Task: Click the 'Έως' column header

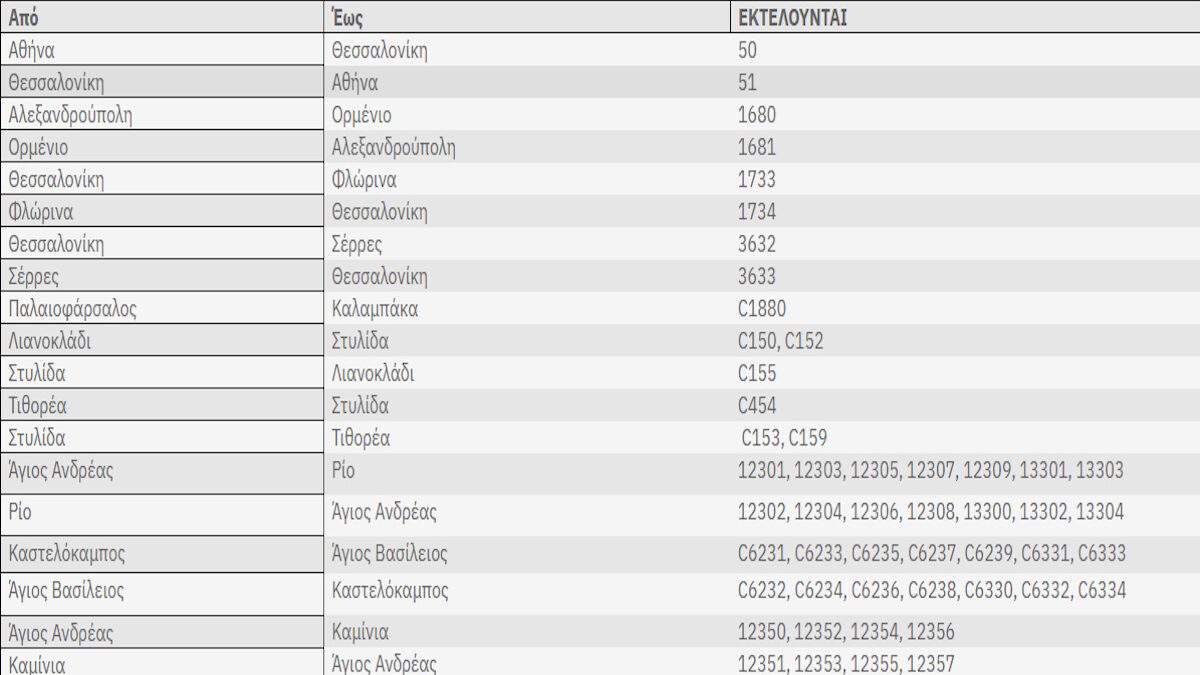Action: pyautogui.click(x=346, y=18)
